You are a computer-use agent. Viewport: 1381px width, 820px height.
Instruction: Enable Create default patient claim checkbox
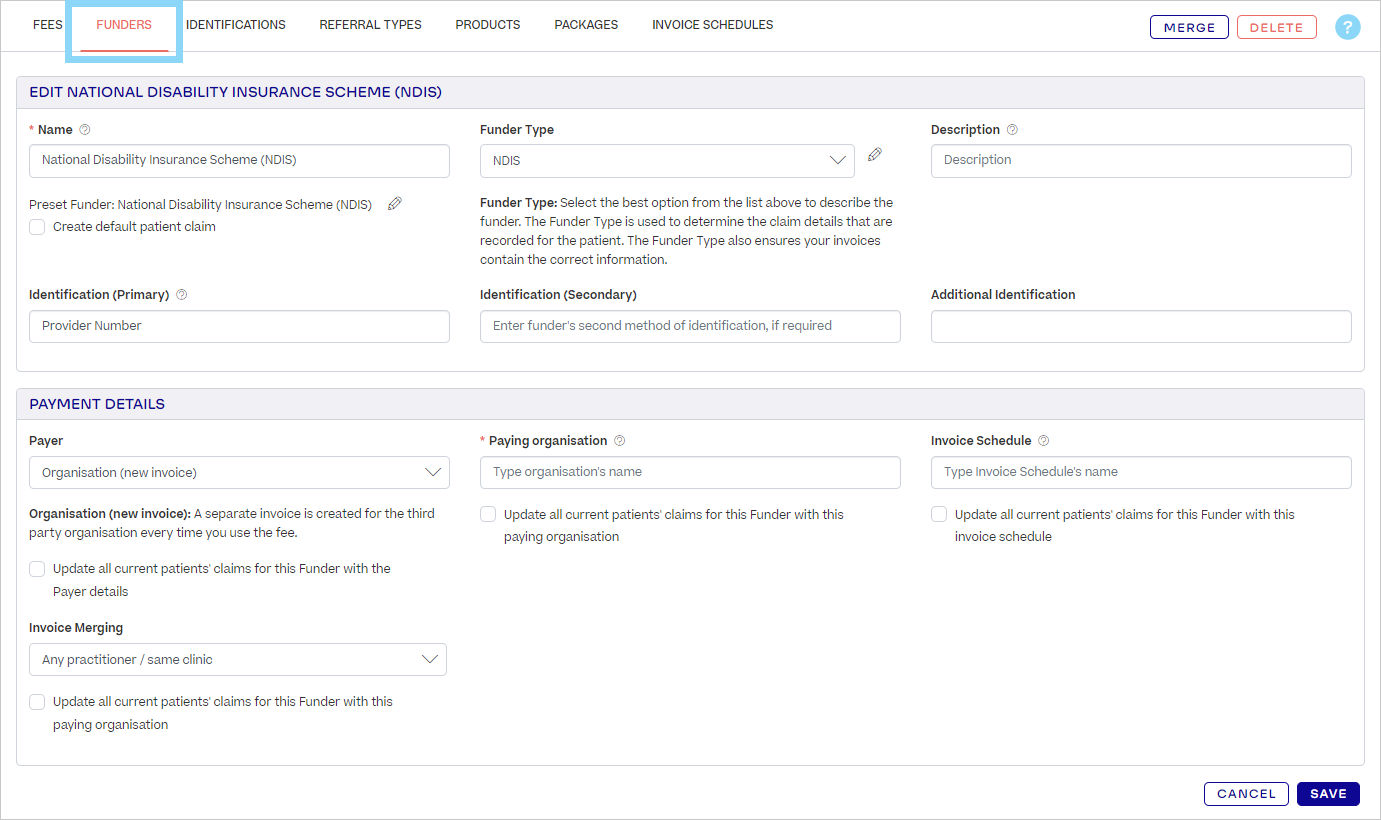coord(37,227)
